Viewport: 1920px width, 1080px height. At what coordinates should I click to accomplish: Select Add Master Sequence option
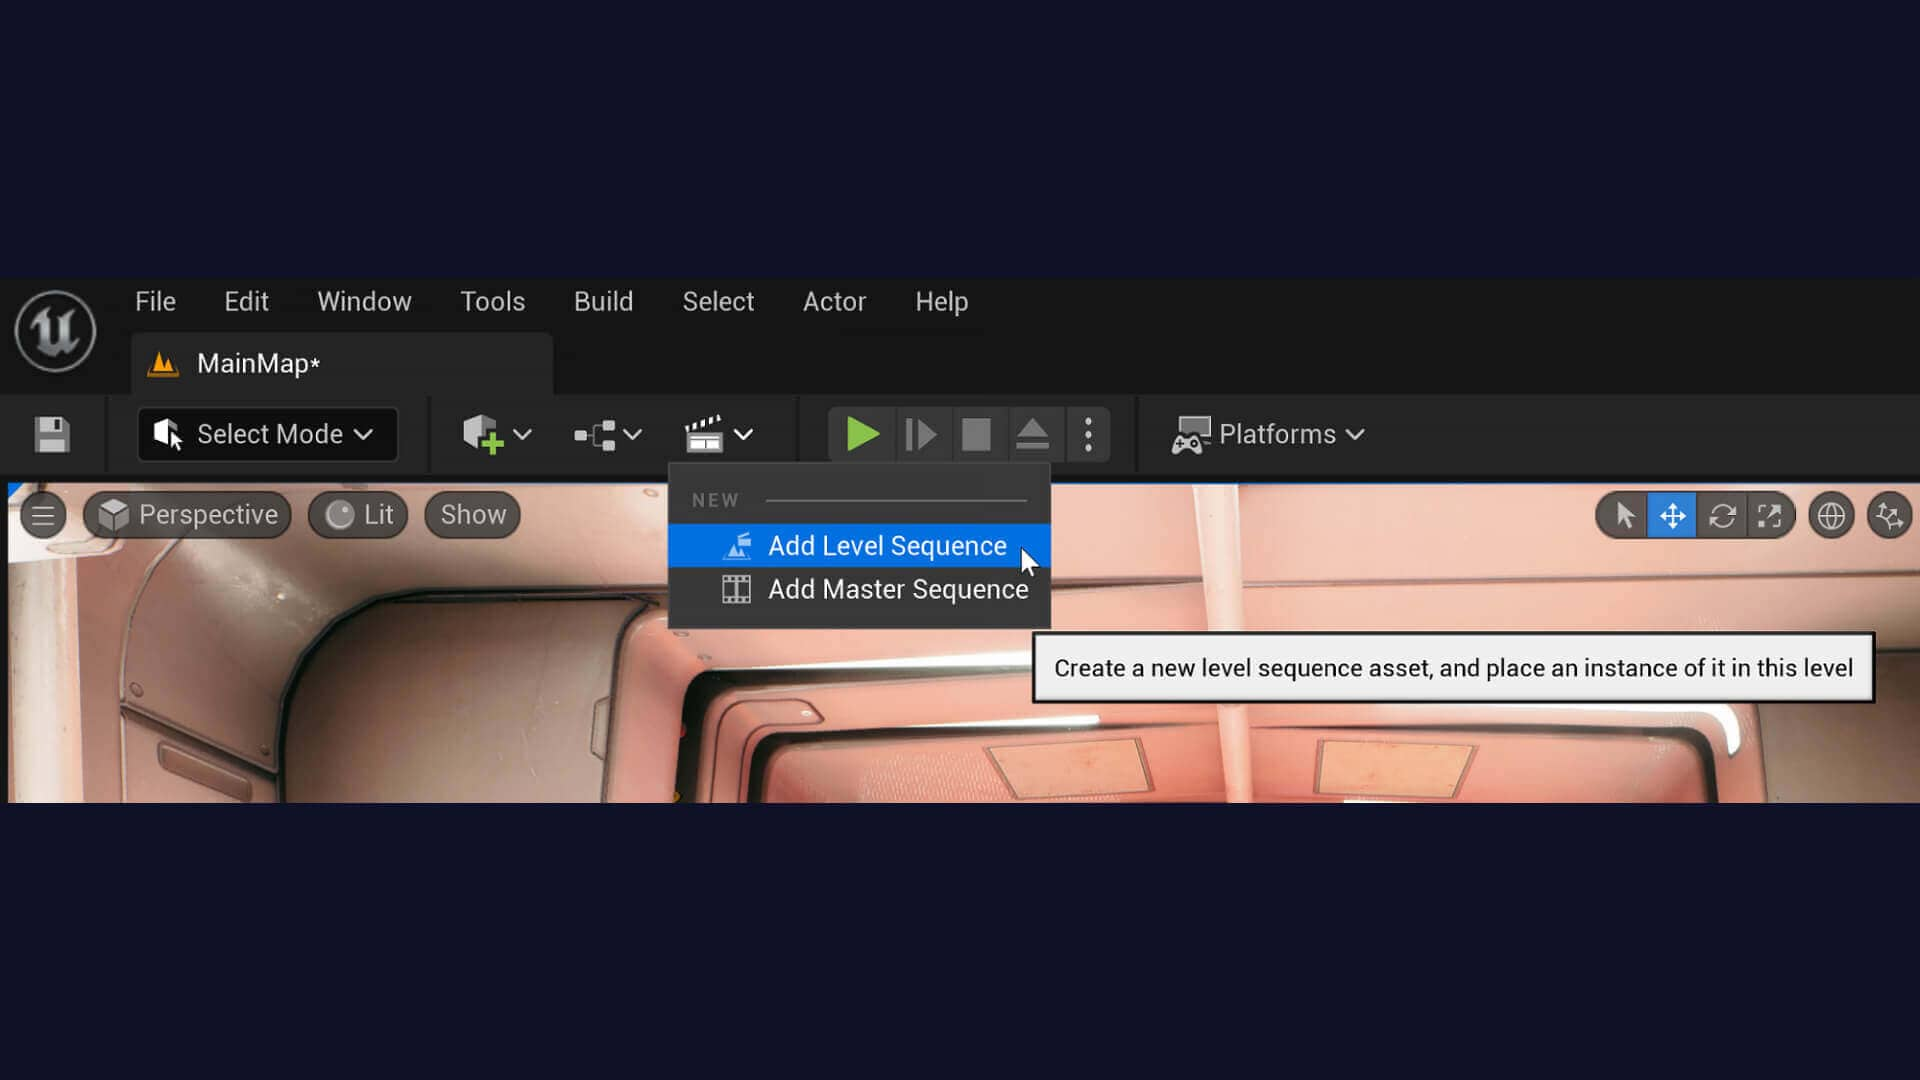click(897, 589)
